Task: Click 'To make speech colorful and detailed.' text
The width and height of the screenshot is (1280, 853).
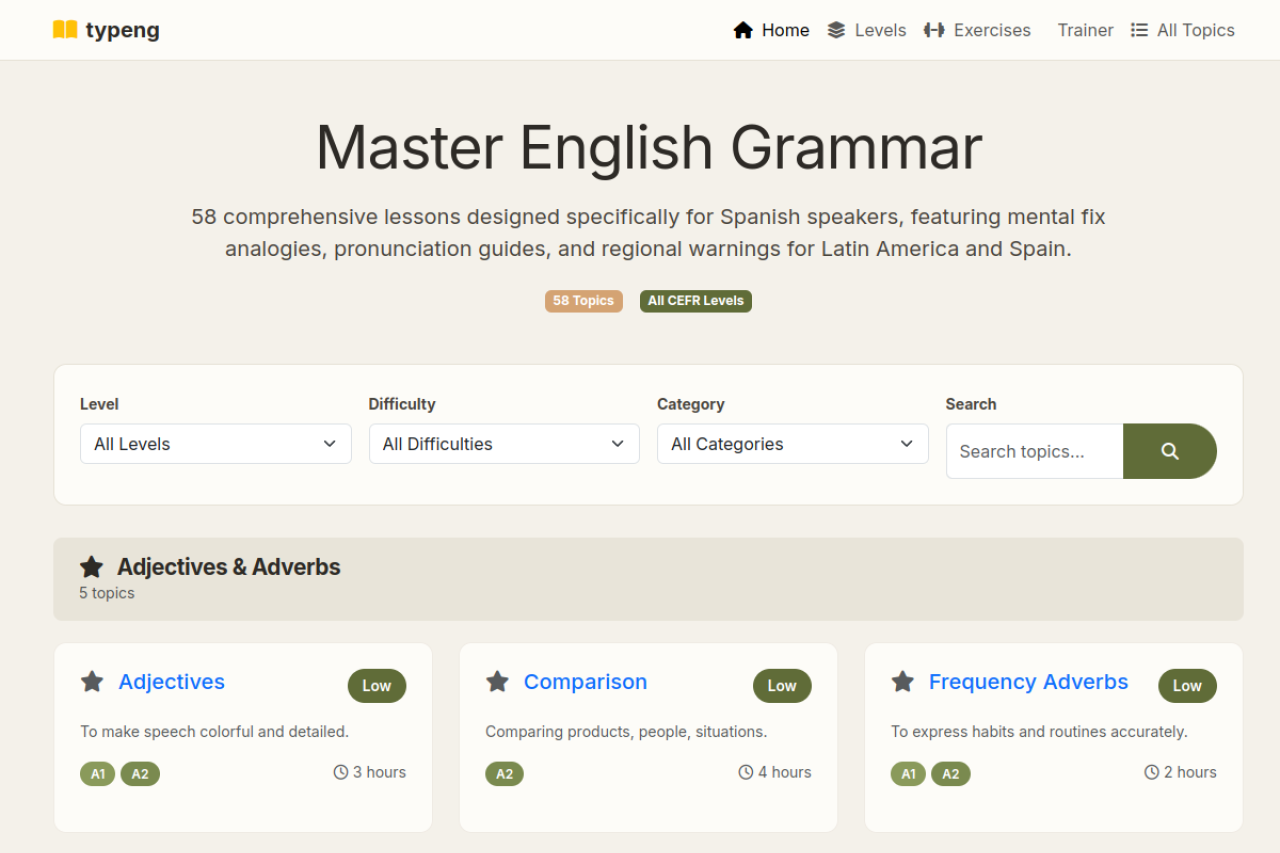Action: 215,732
